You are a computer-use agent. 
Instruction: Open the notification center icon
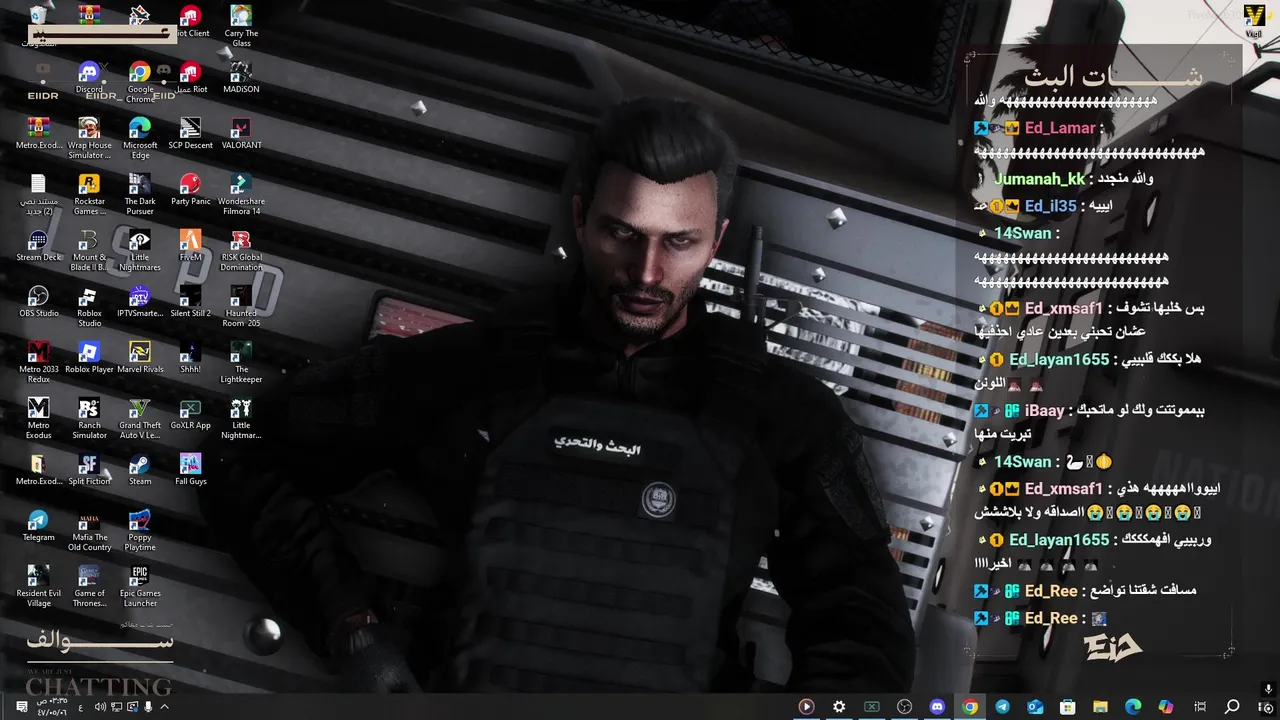pyautogui.click(x=21, y=707)
